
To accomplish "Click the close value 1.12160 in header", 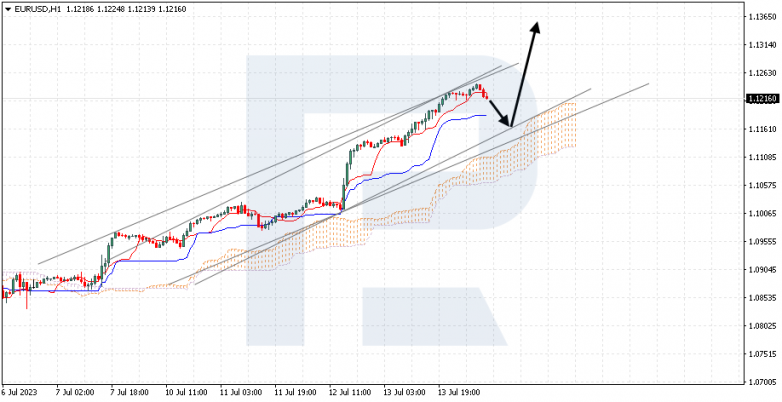I will click(x=172, y=9).
